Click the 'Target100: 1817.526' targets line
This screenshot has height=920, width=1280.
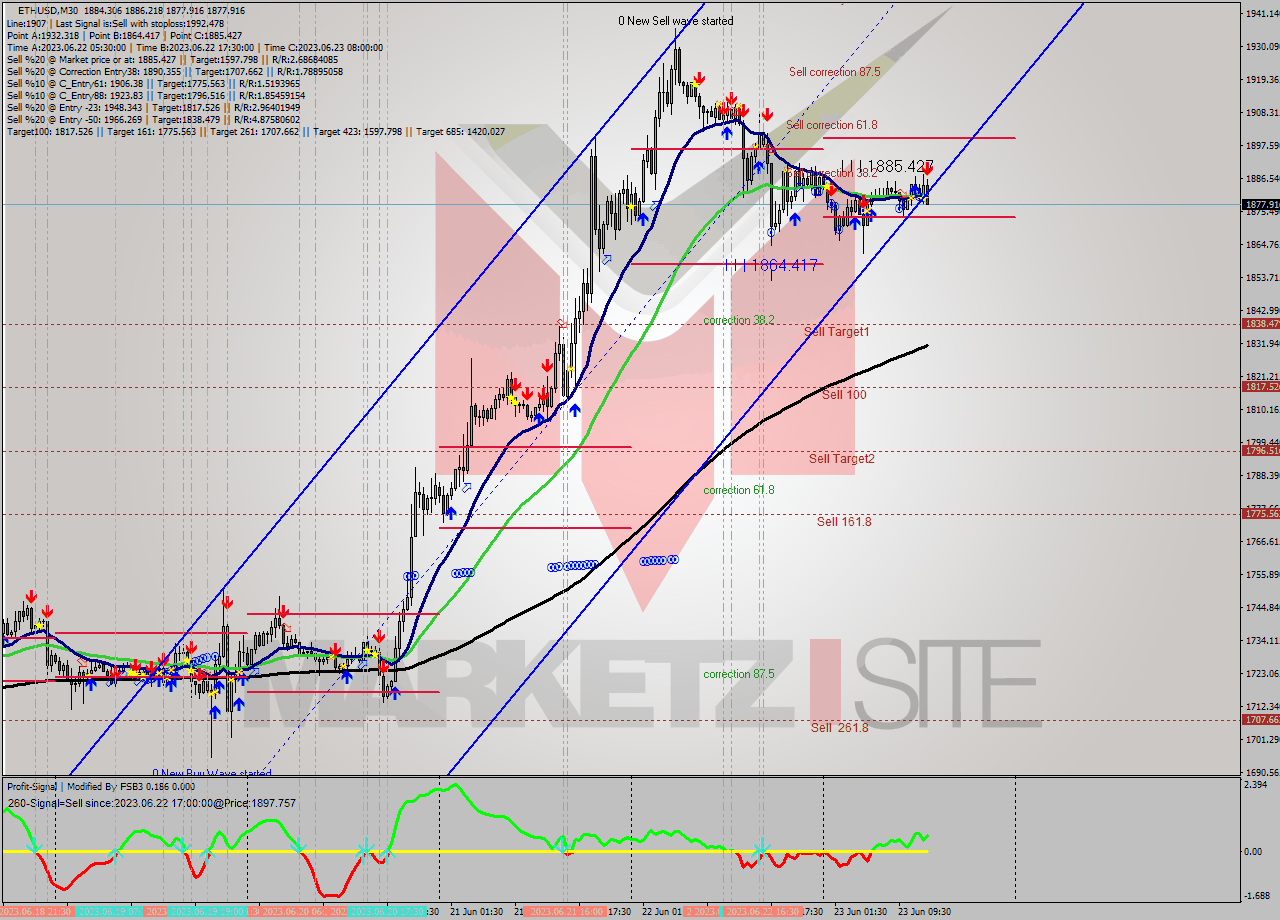[255, 132]
